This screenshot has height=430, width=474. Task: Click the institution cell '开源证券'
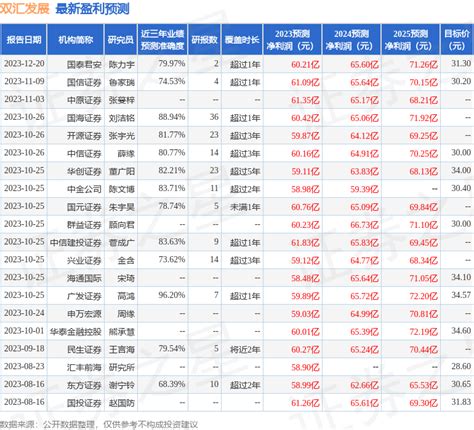pos(84,136)
